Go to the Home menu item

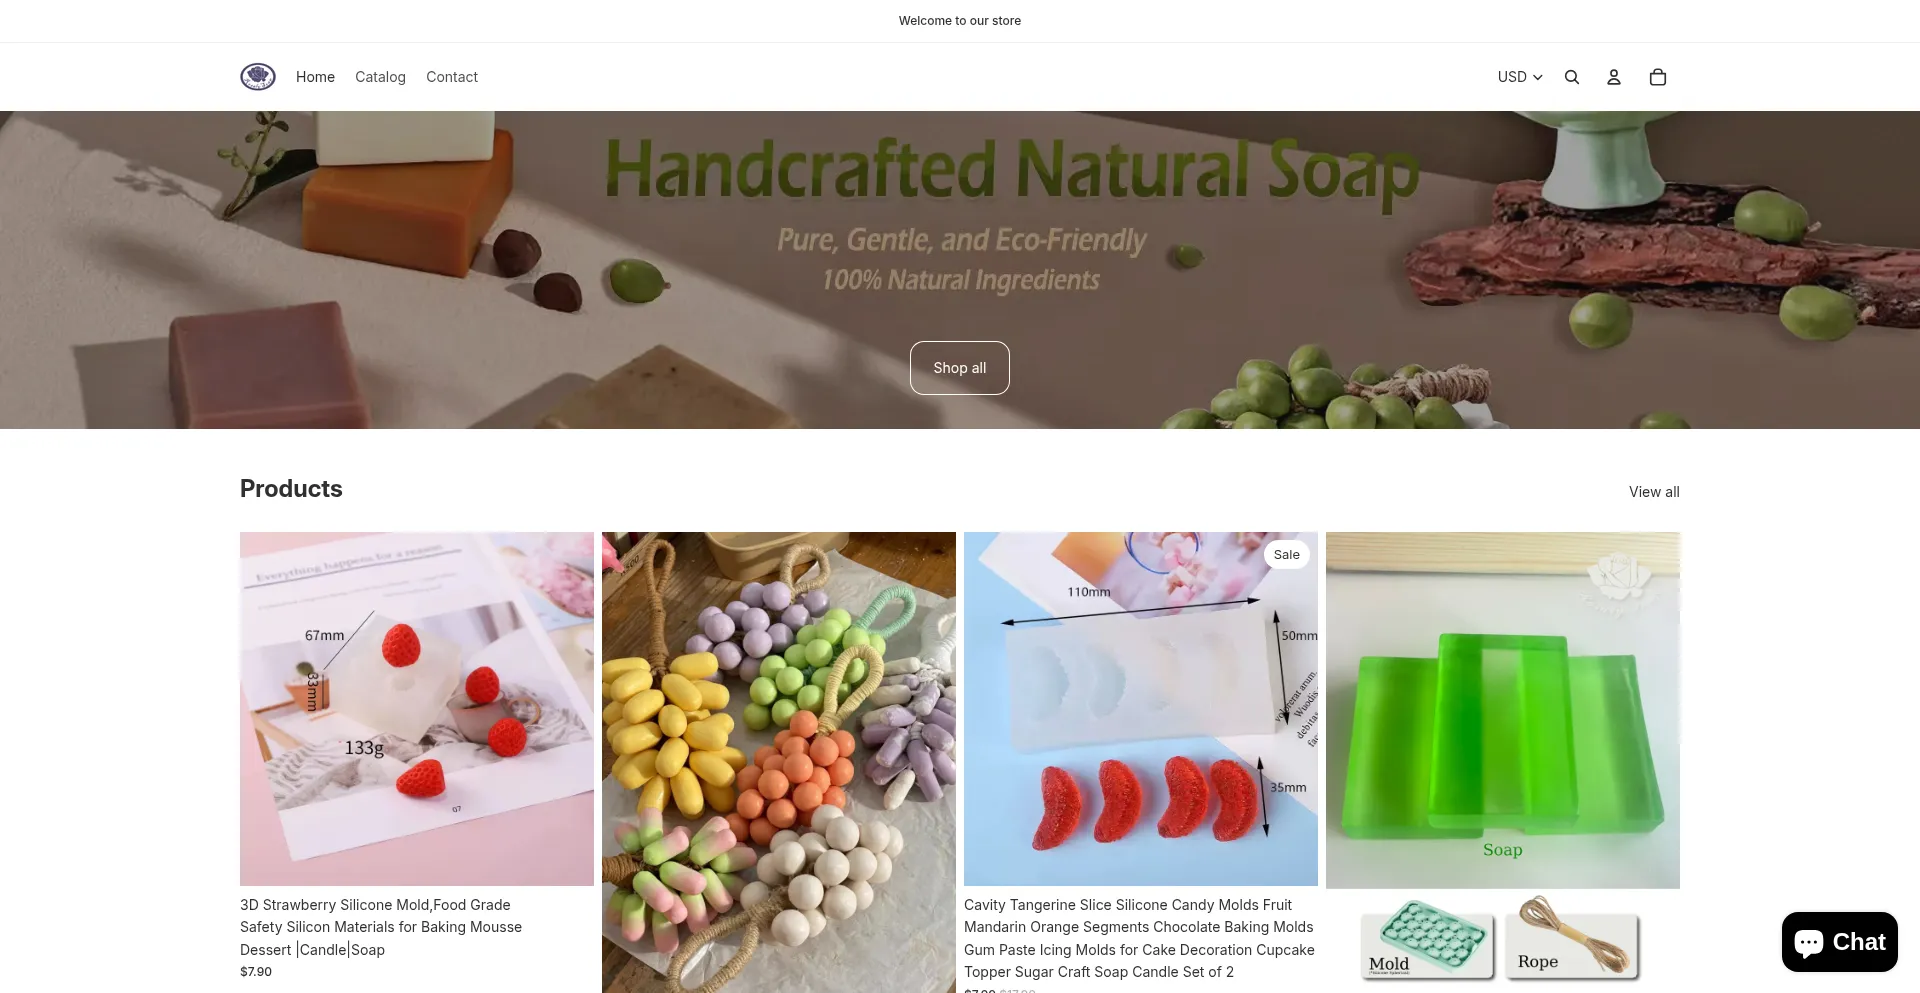tap(315, 77)
